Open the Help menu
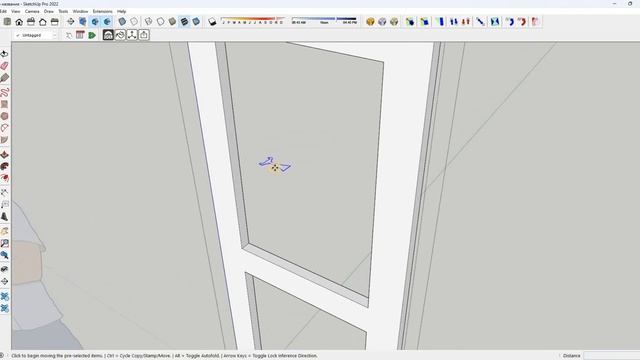This screenshot has width=640, height=360. [x=121, y=11]
